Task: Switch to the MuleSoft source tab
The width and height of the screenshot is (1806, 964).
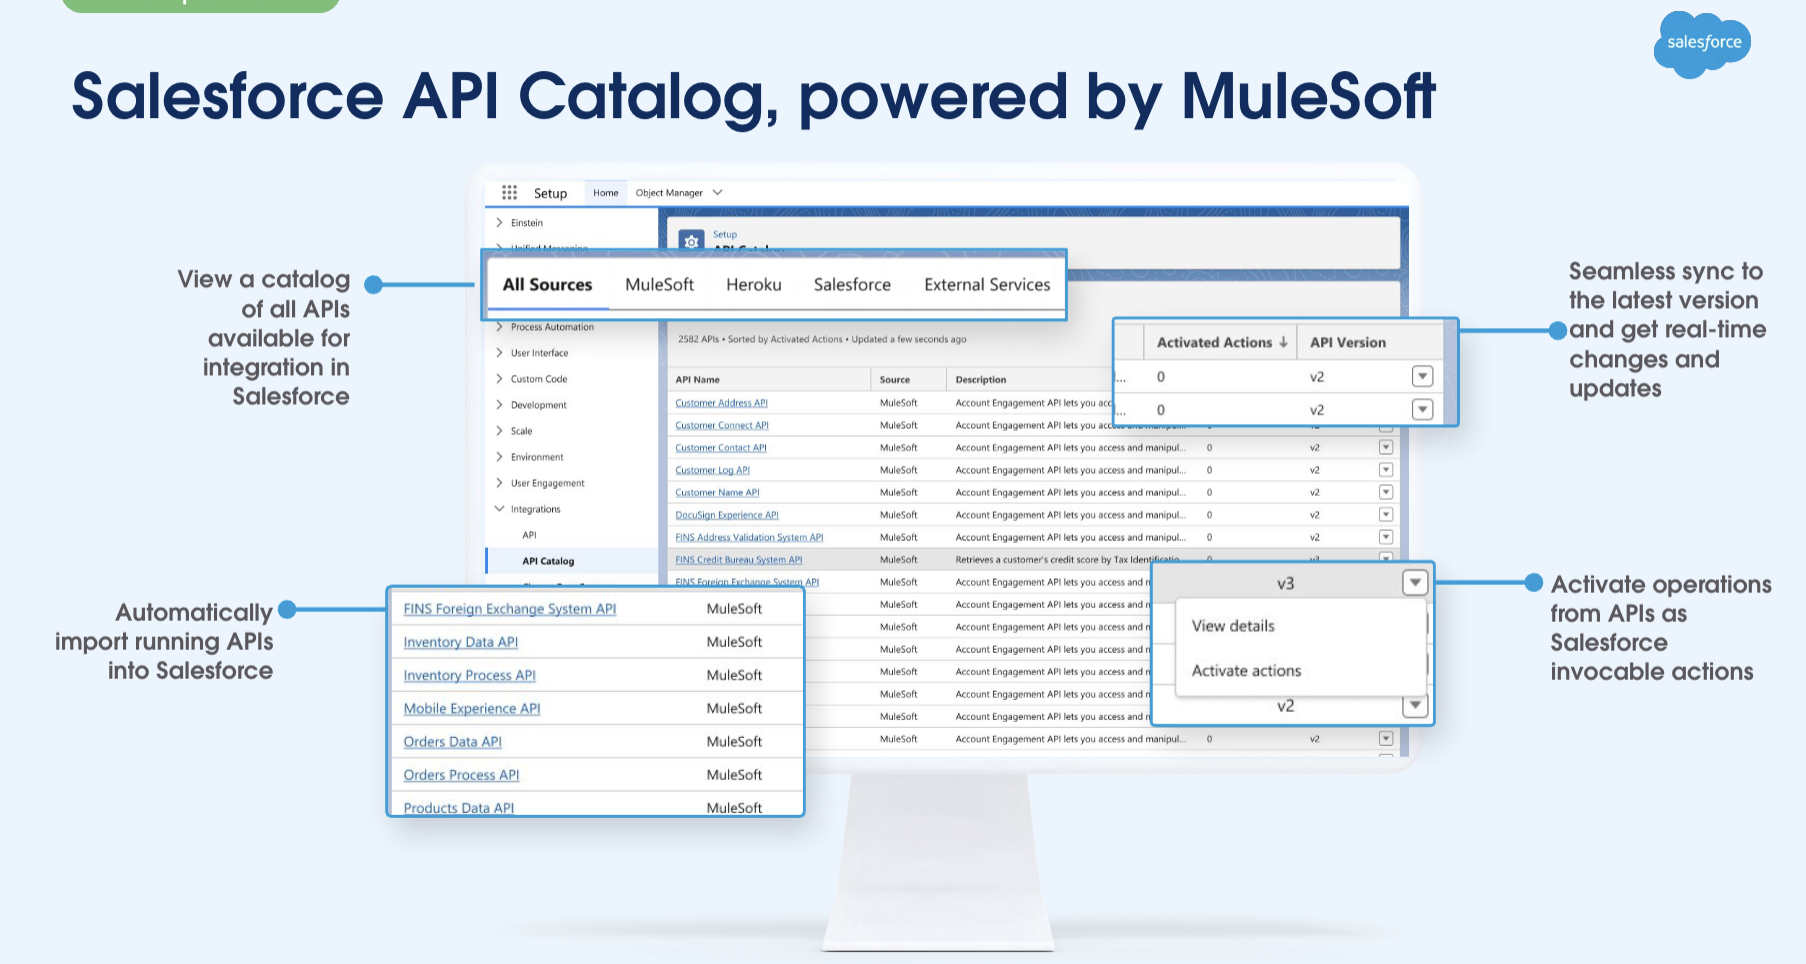Action: click(659, 285)
